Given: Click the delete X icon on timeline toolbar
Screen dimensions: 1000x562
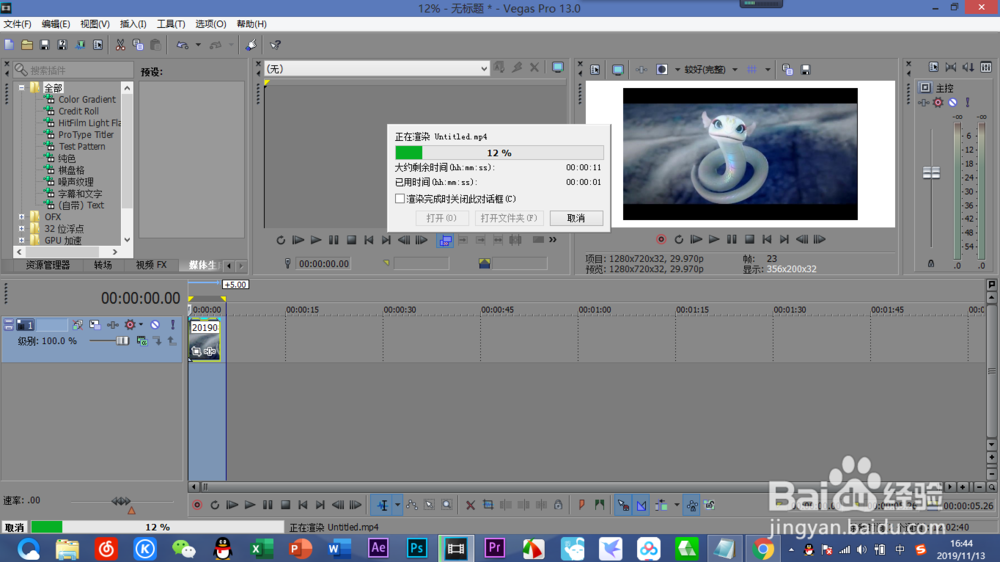Looking at the screenshot, I should (x=470, y=505).
